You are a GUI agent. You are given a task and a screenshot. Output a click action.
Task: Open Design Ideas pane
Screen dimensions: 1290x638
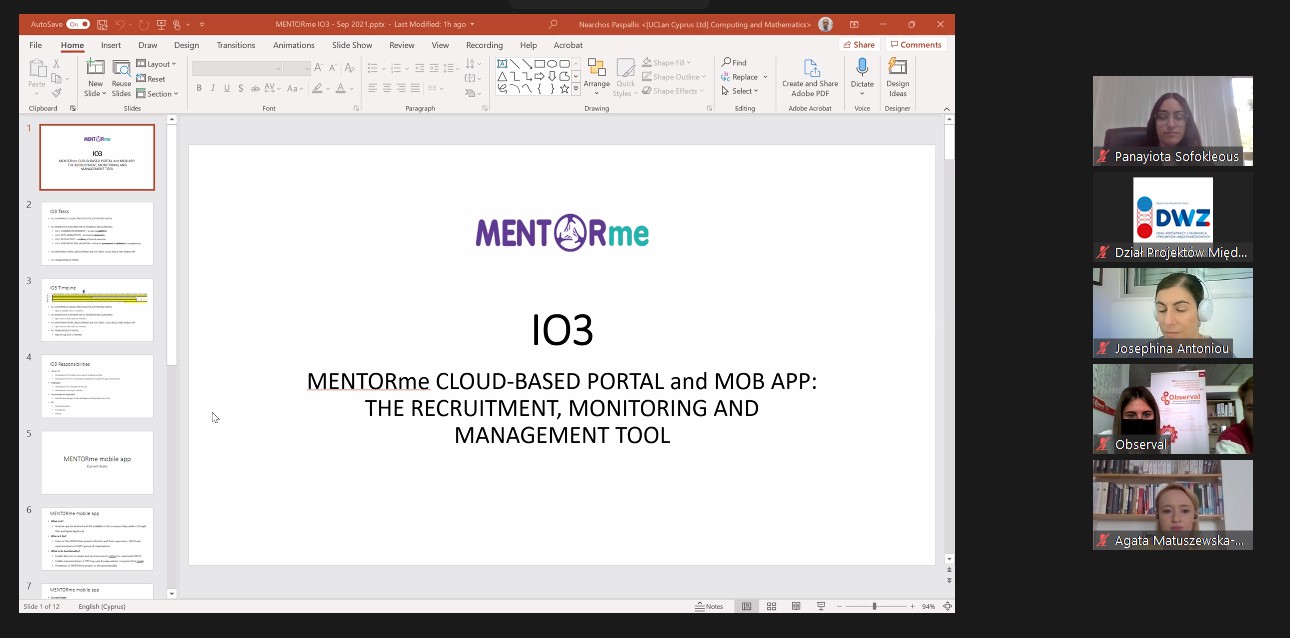[x=898, y=79]
